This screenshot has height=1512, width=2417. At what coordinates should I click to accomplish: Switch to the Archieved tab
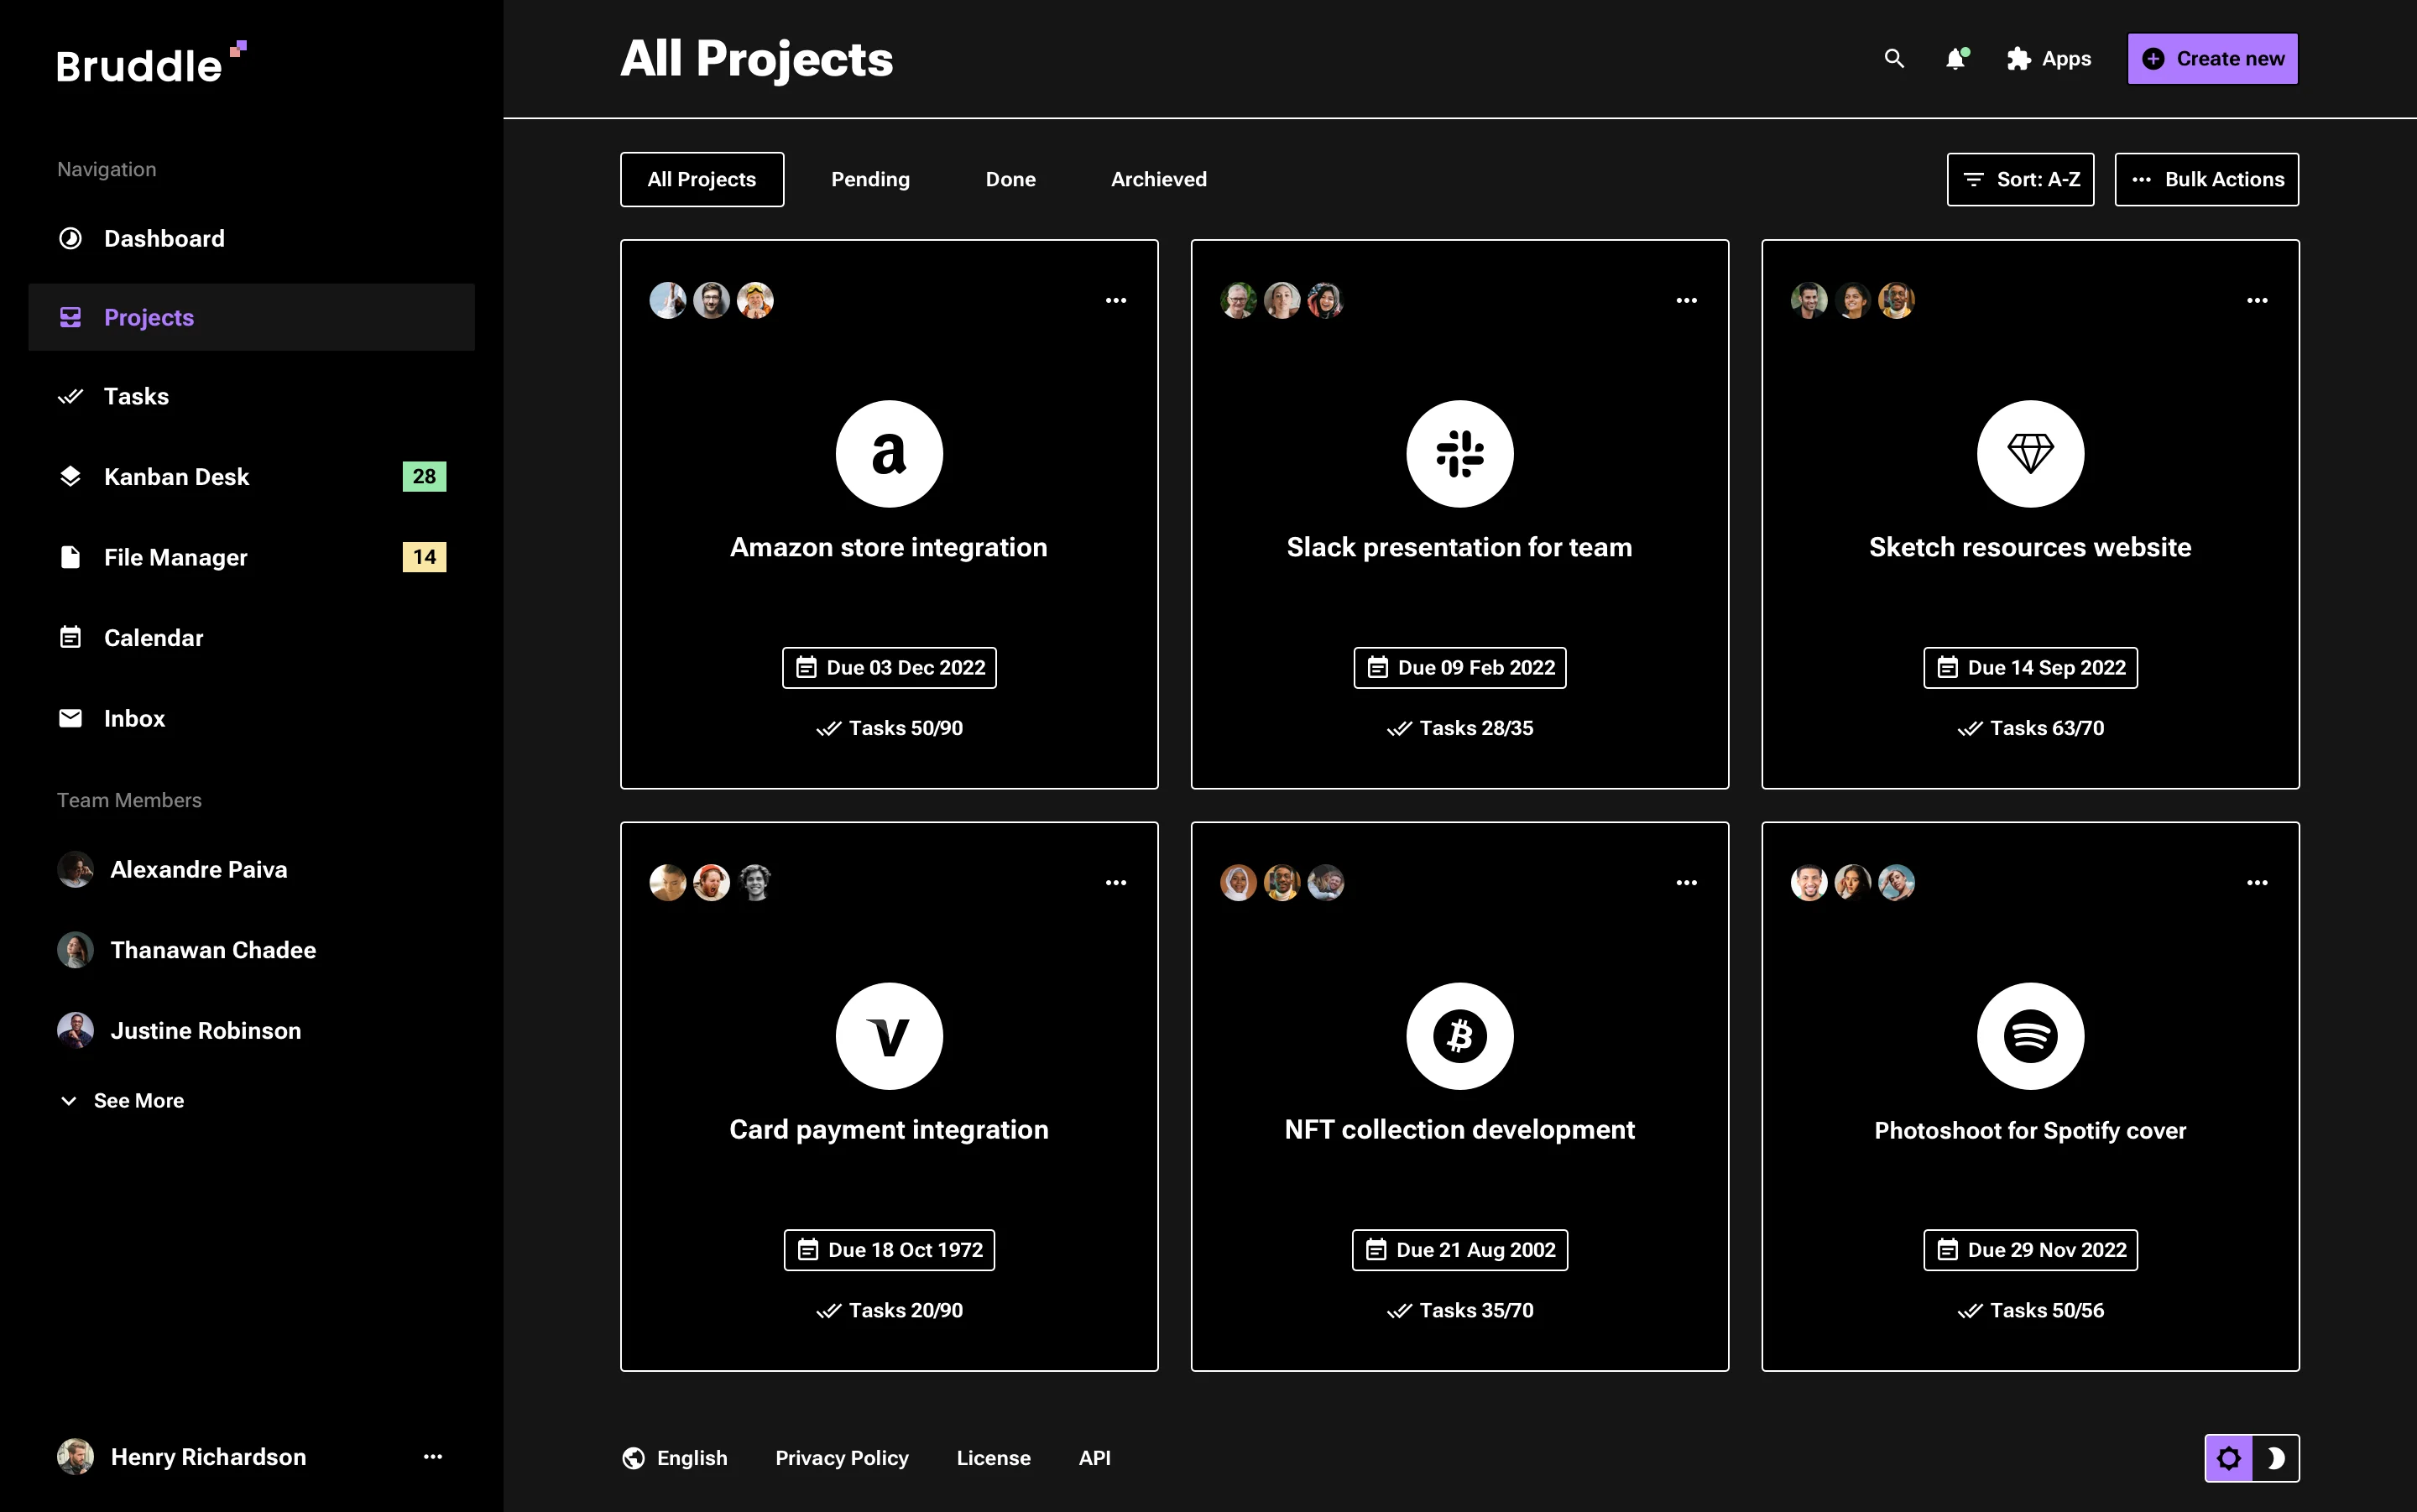[x=1158, y=179]
